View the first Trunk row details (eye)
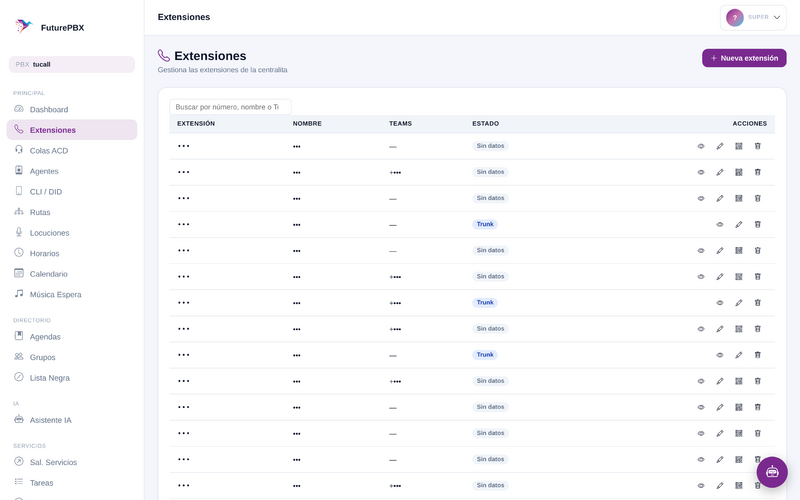 [719, 224]
